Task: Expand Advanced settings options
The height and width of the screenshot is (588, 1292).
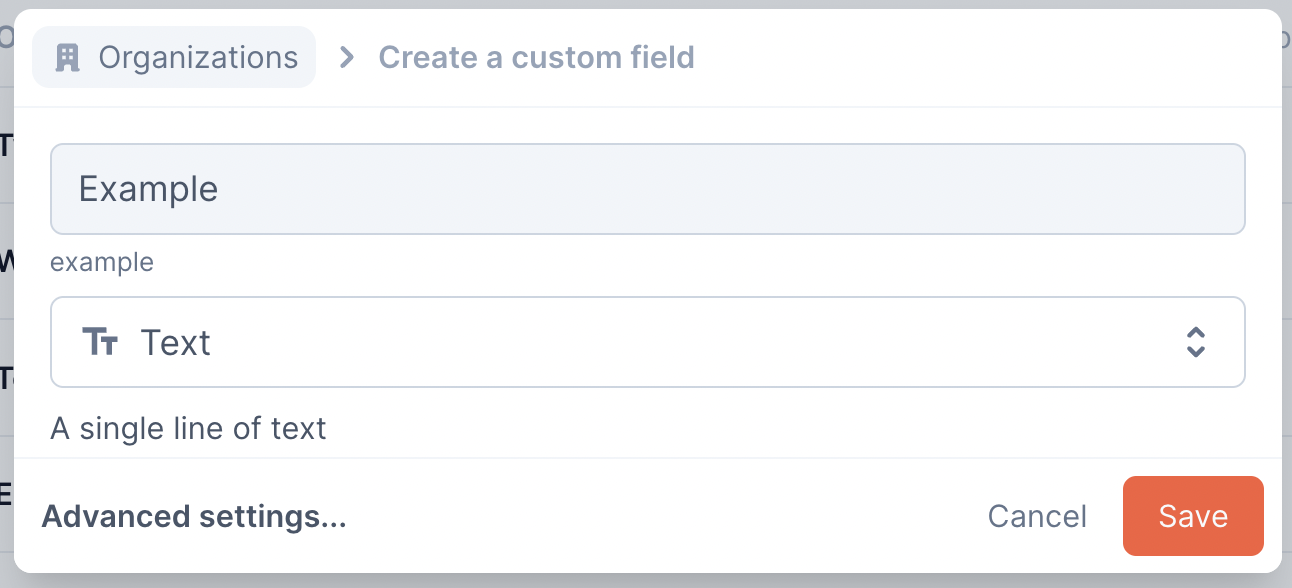Action: tap(194, 517)
